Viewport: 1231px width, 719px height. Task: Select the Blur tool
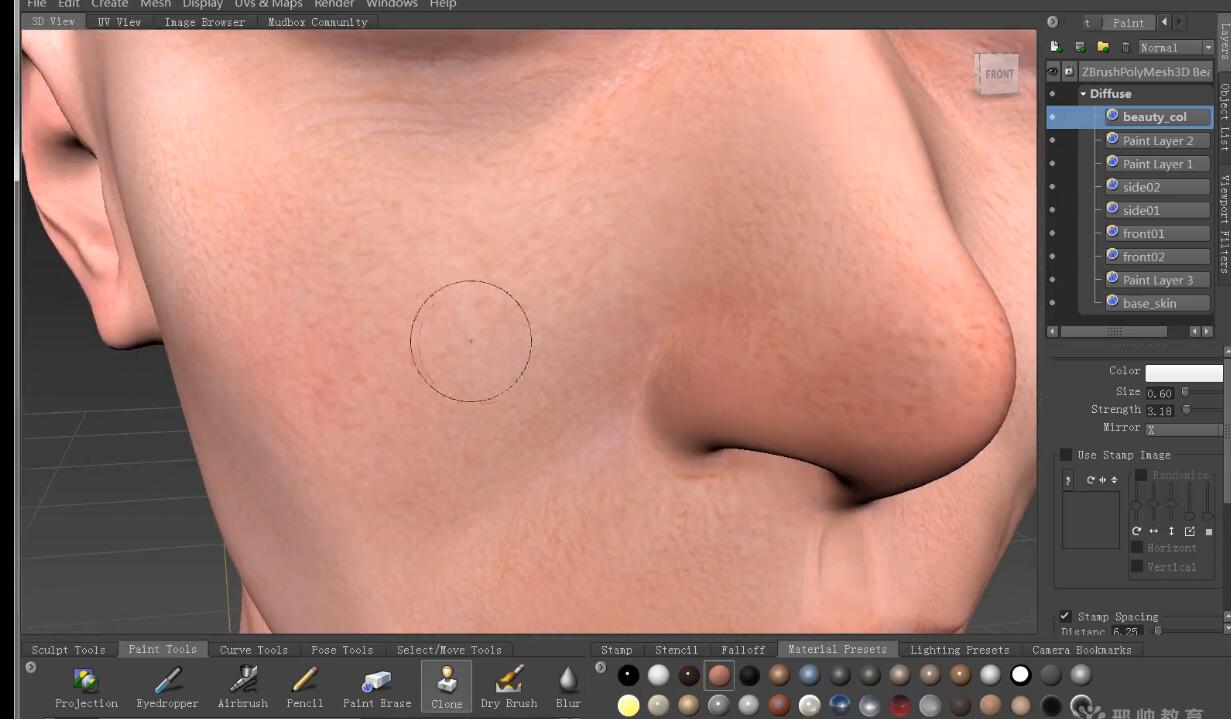tap(568, 683)
